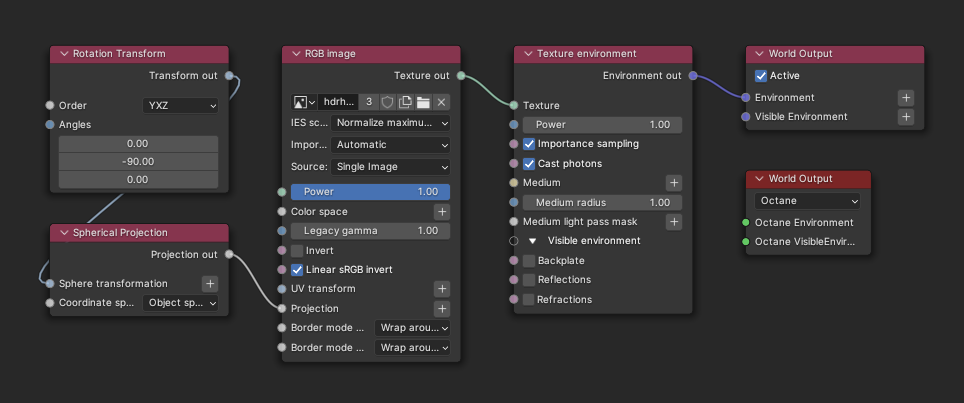This screenshot has width=964, height=403.
Task: Enable the Backplate checkbox
Action: (530, 260)
